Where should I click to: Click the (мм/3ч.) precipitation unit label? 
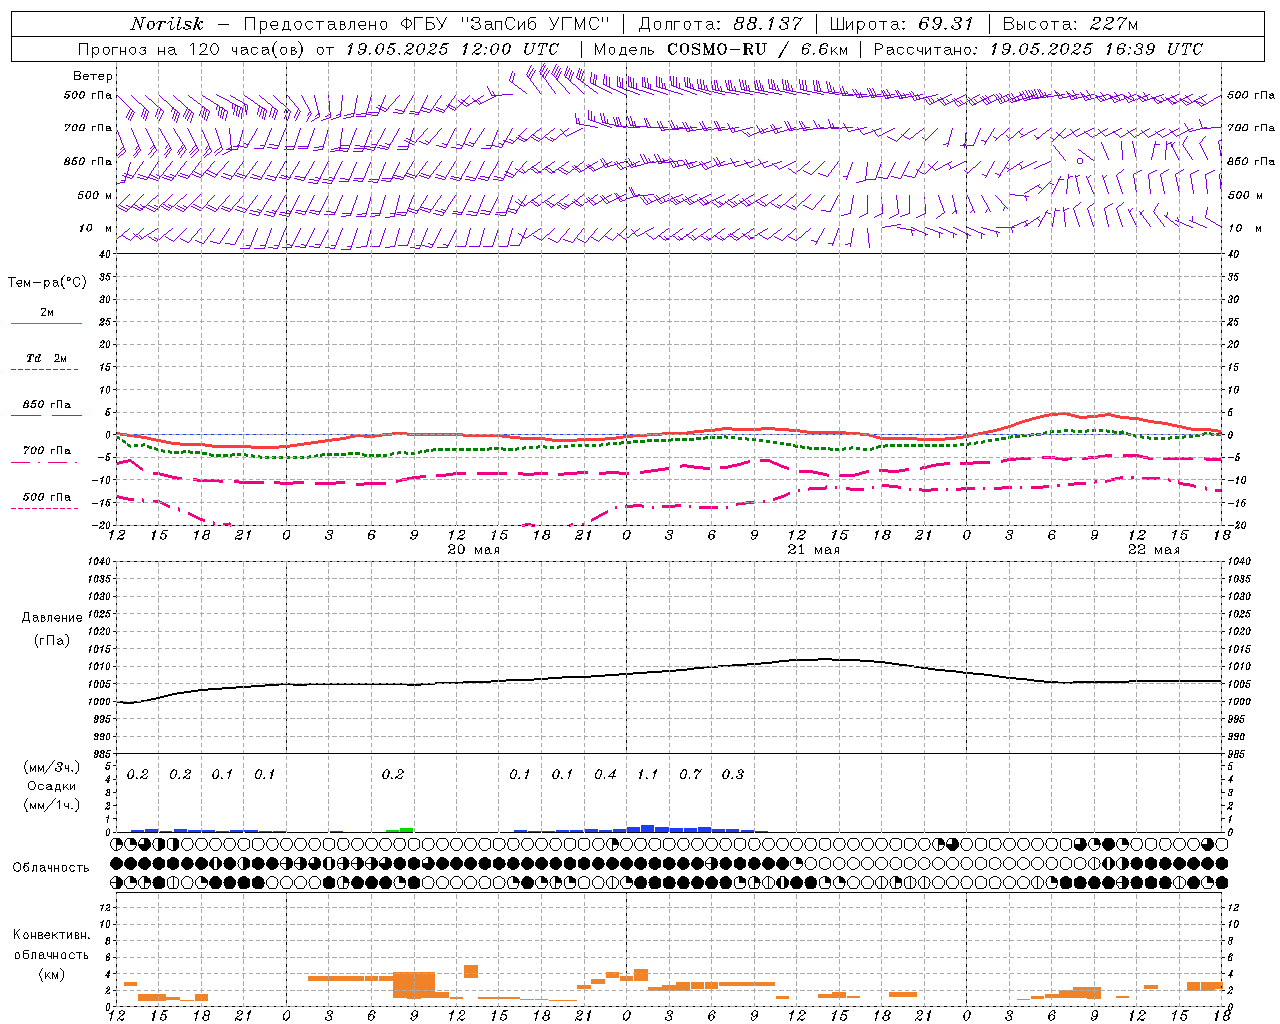click(52, 768)
